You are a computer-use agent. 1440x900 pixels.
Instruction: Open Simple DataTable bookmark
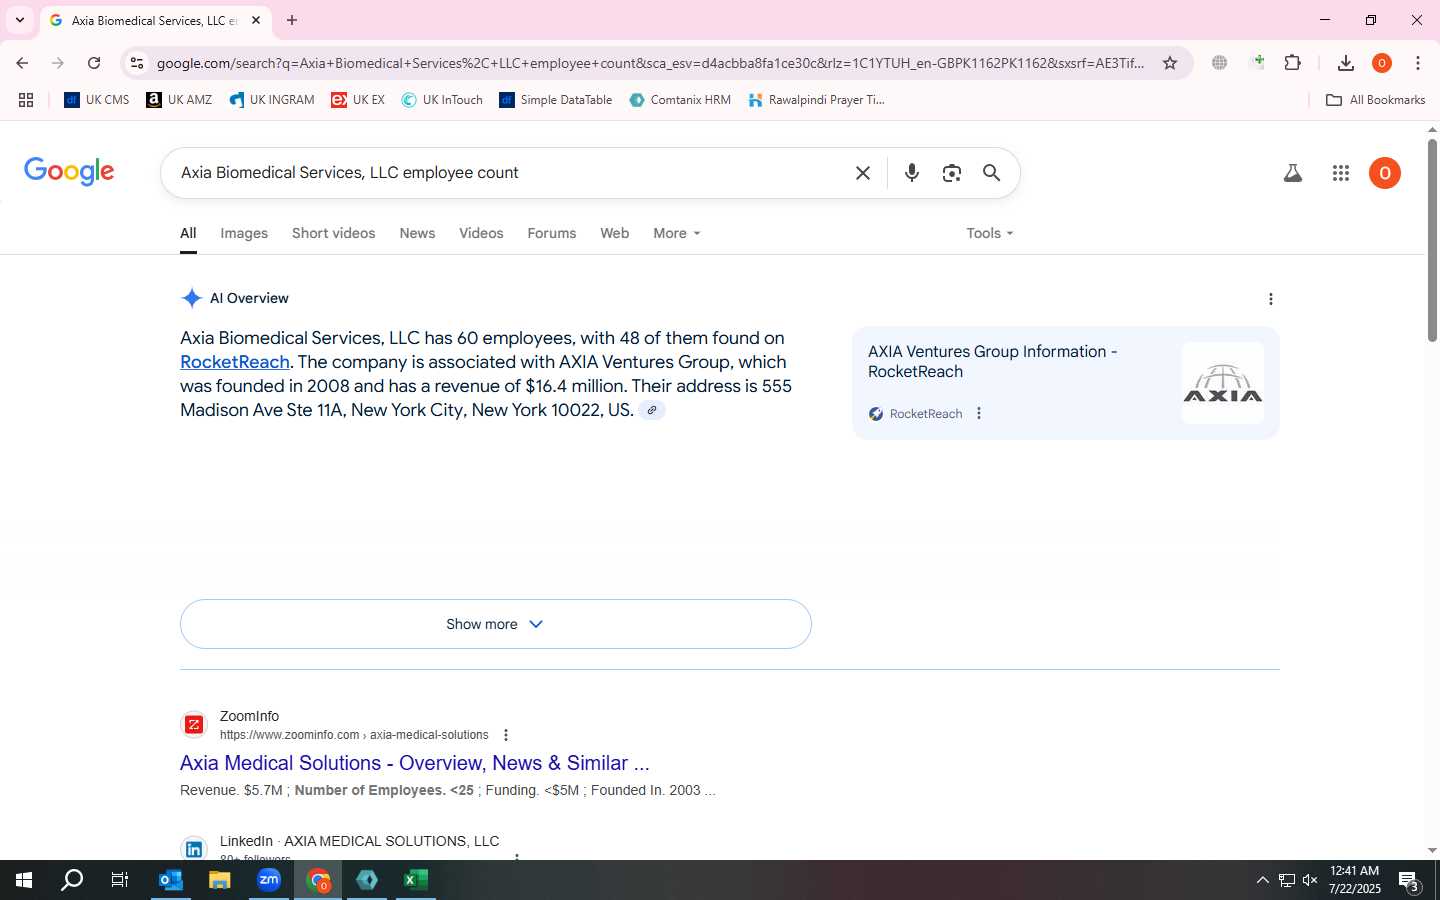pyautogui.click(x=556, y=100)
